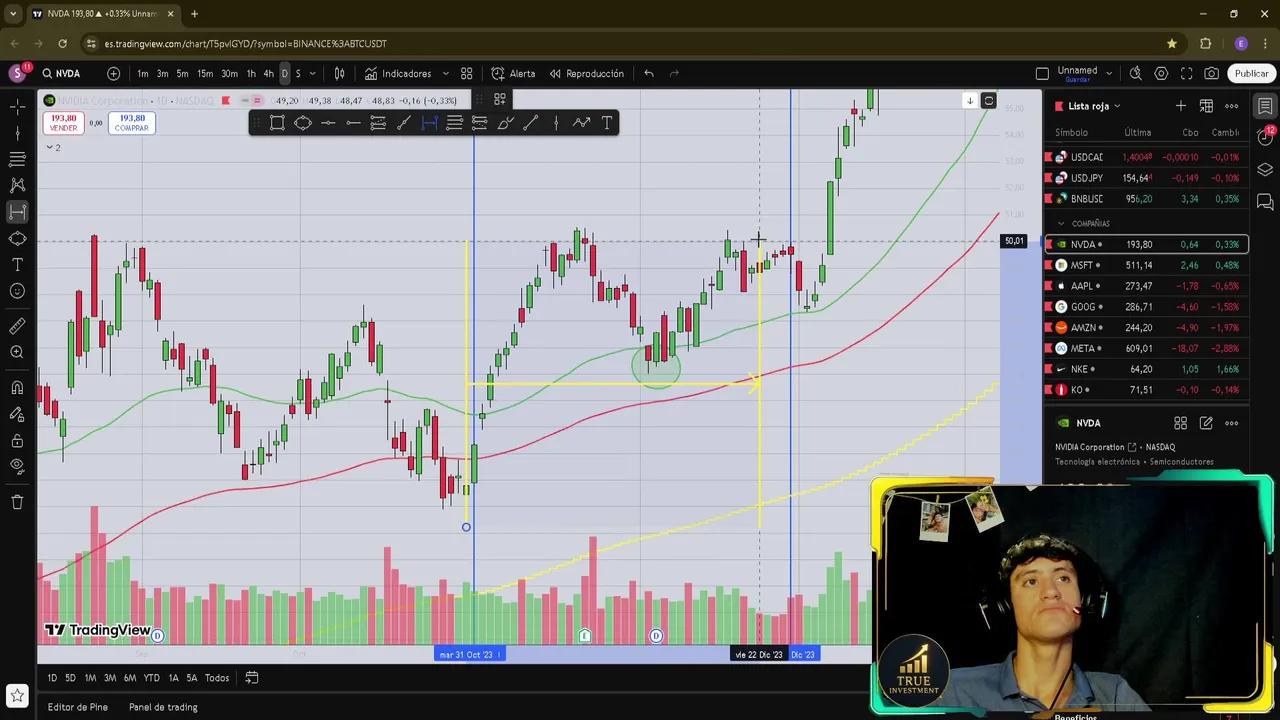
Task: Select the floating toolbar Text T tool
Action: [607, 123]
